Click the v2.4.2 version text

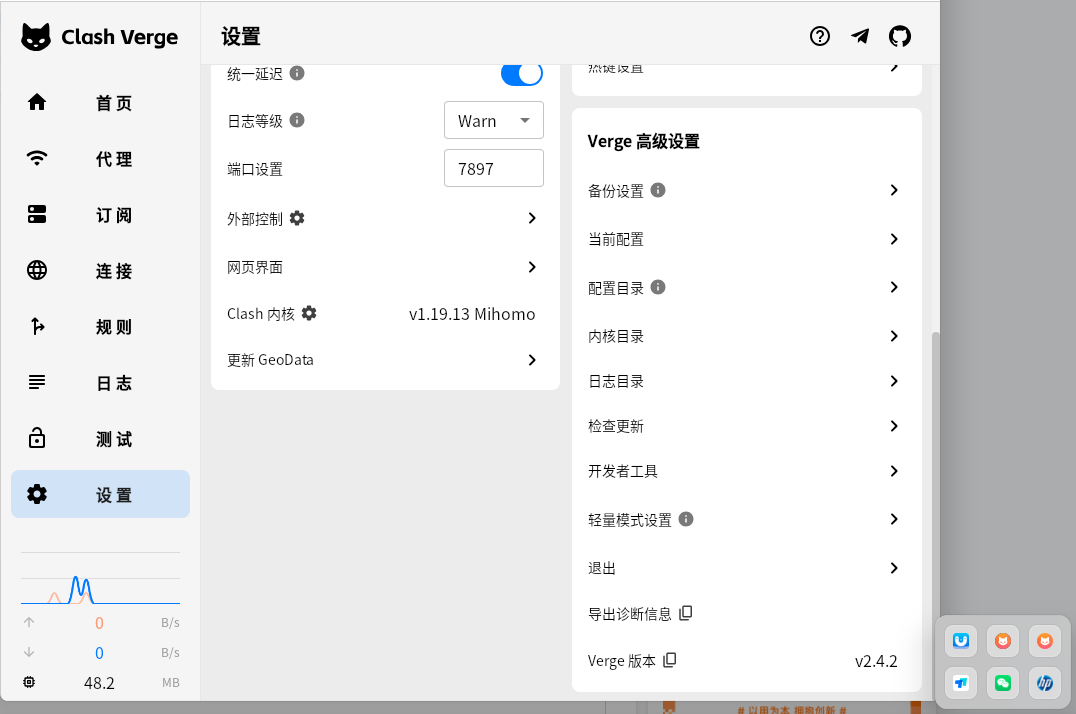[x=876, y=661]
